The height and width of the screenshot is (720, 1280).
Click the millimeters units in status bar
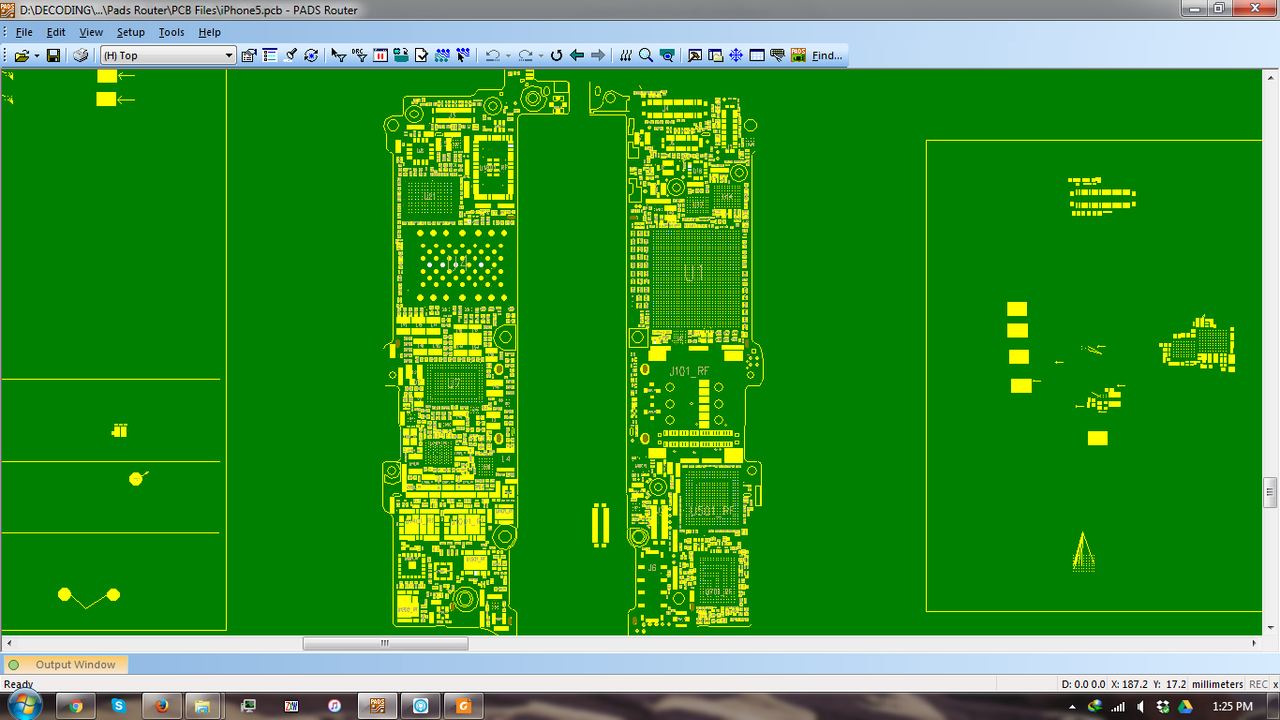[x=1217, y=685]
